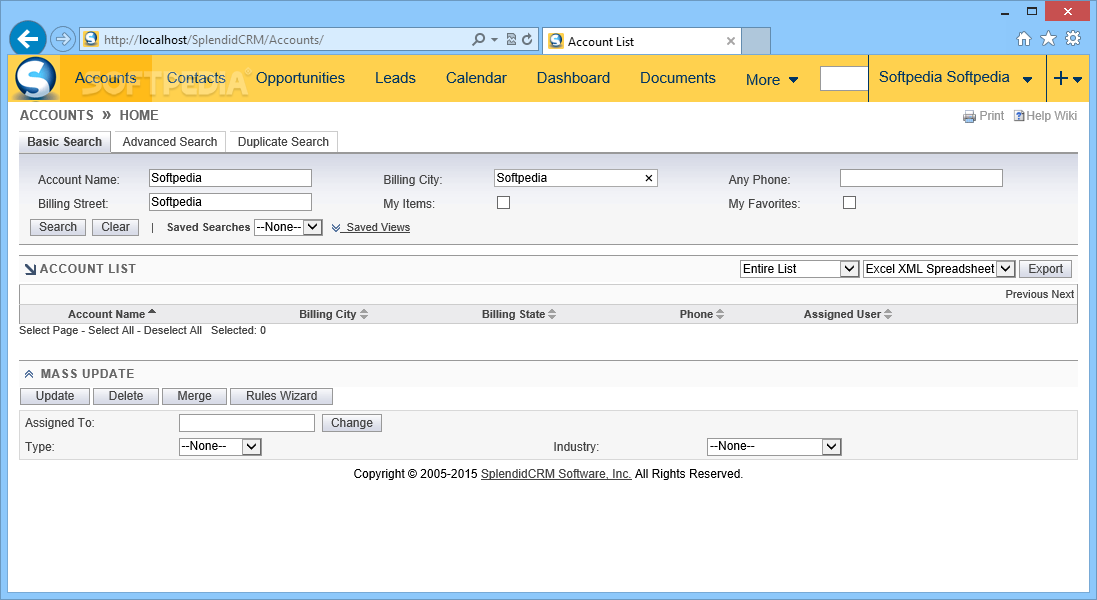The image size is (1097, 600).
Task: Switch to the Basic Search tab
Action: 64,142
